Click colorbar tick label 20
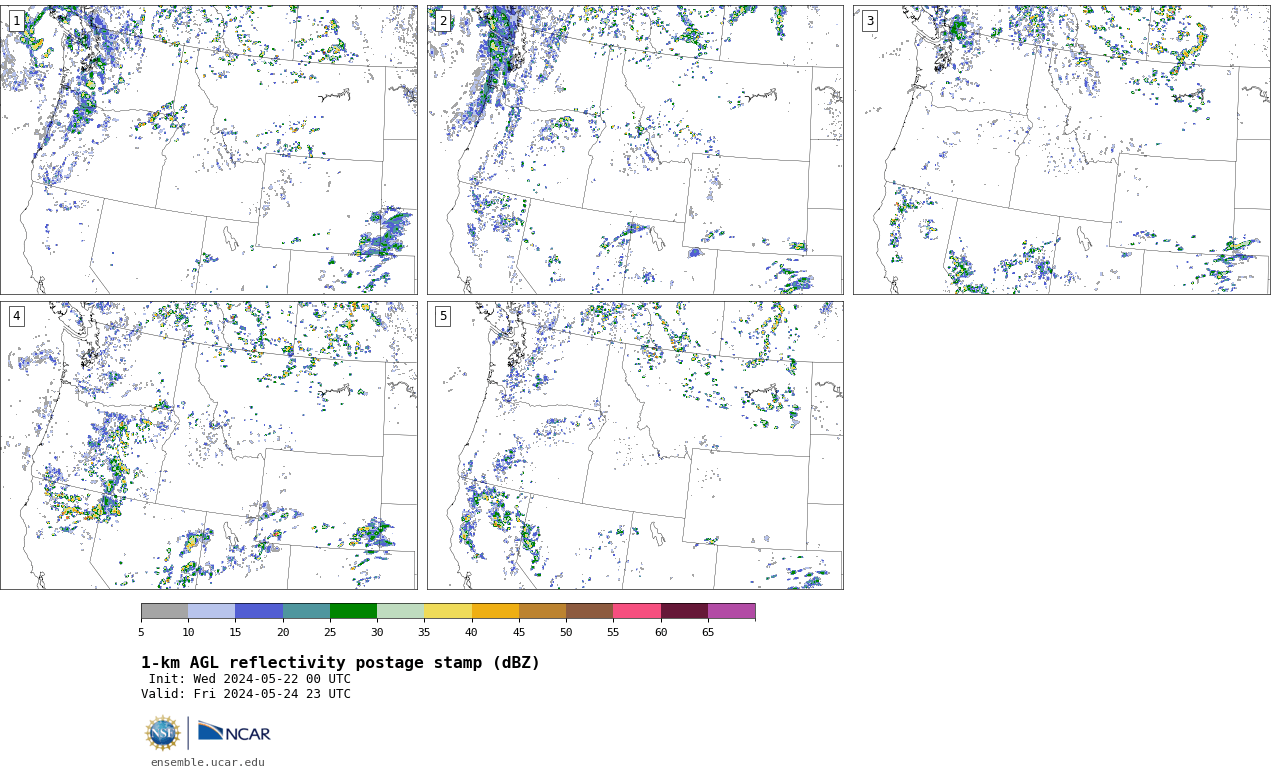Viewport: 1280px width, 773px height. (283, 632)
